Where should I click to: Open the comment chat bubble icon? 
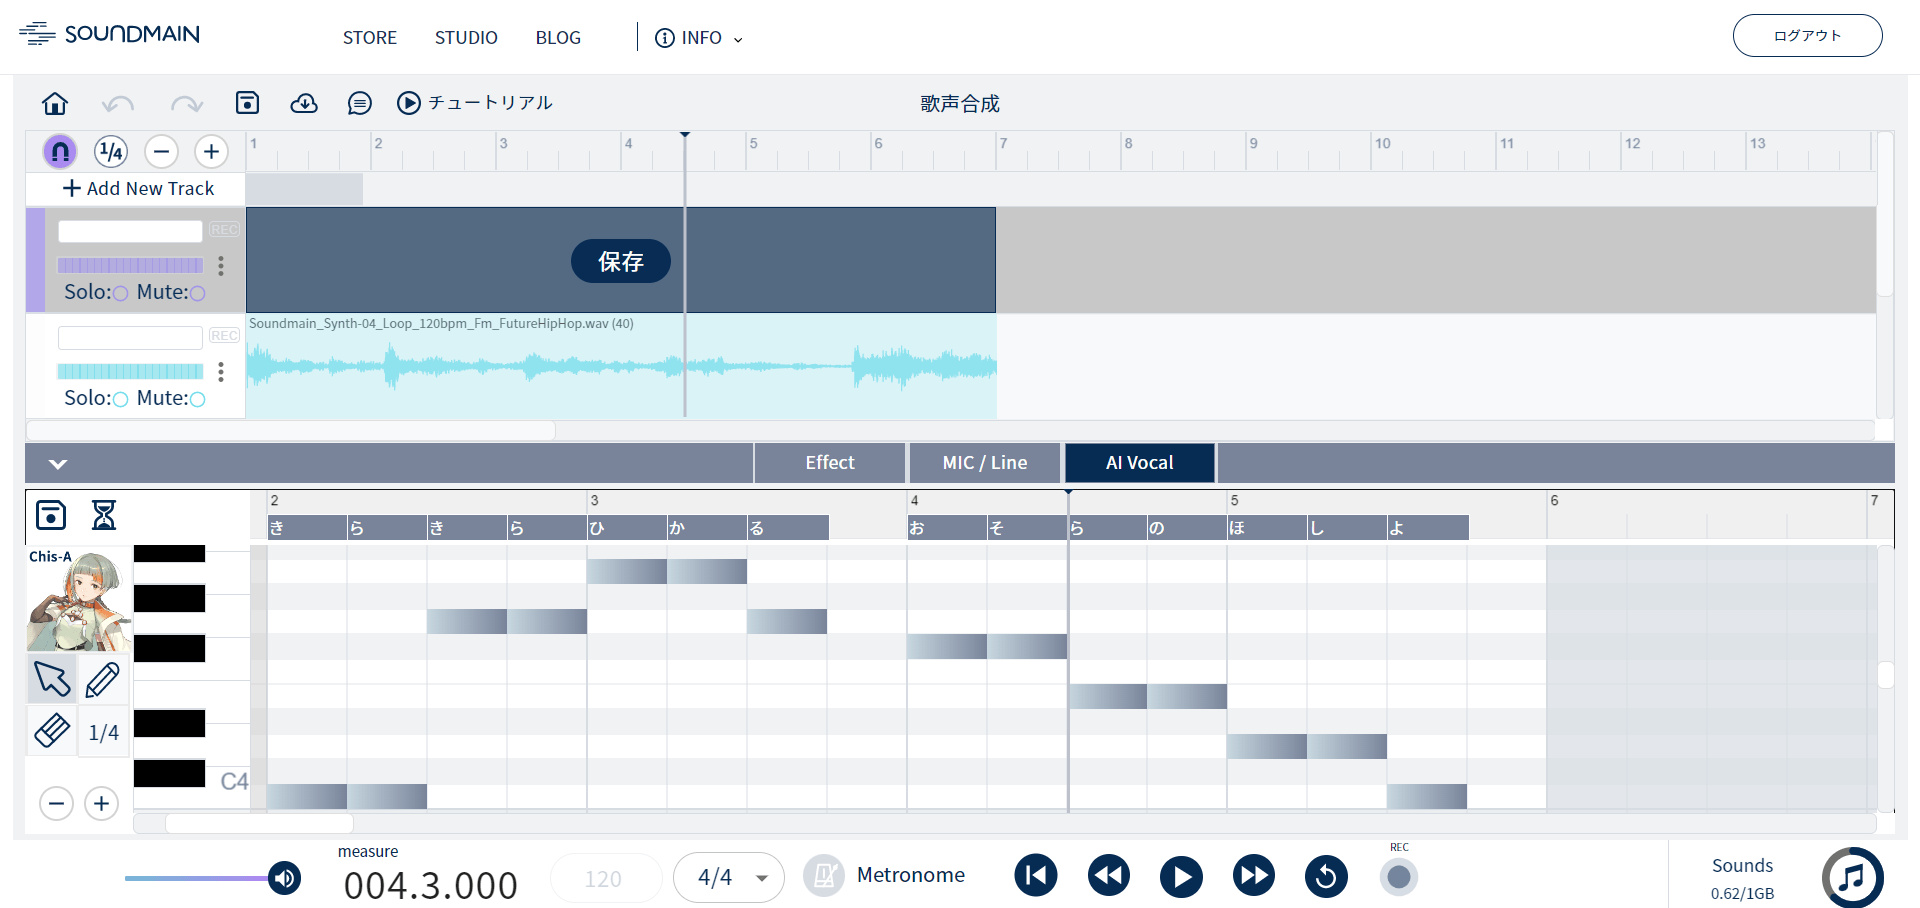coord(359,103)
